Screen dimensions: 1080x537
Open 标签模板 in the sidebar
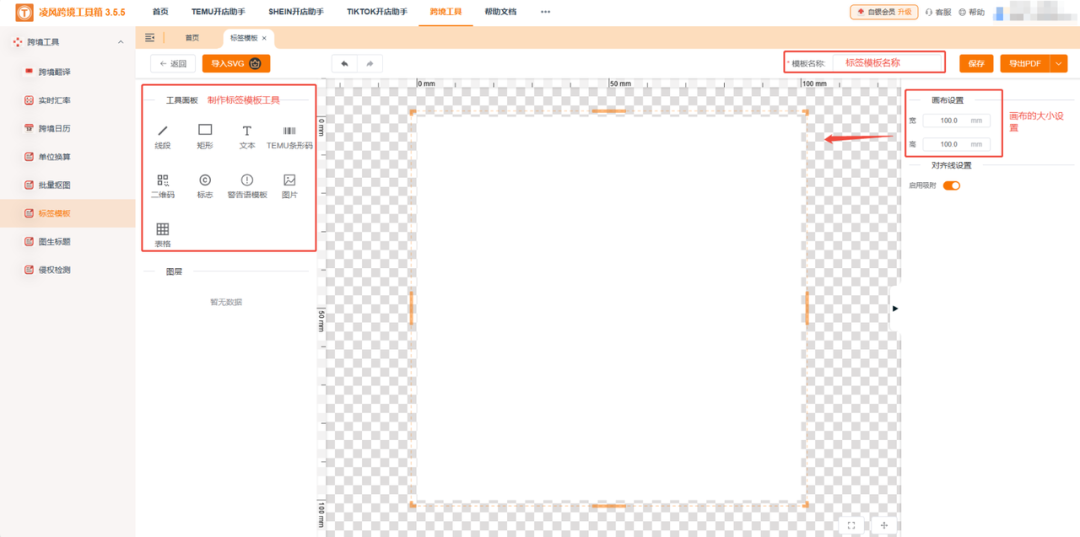click(x=68, y=213)
